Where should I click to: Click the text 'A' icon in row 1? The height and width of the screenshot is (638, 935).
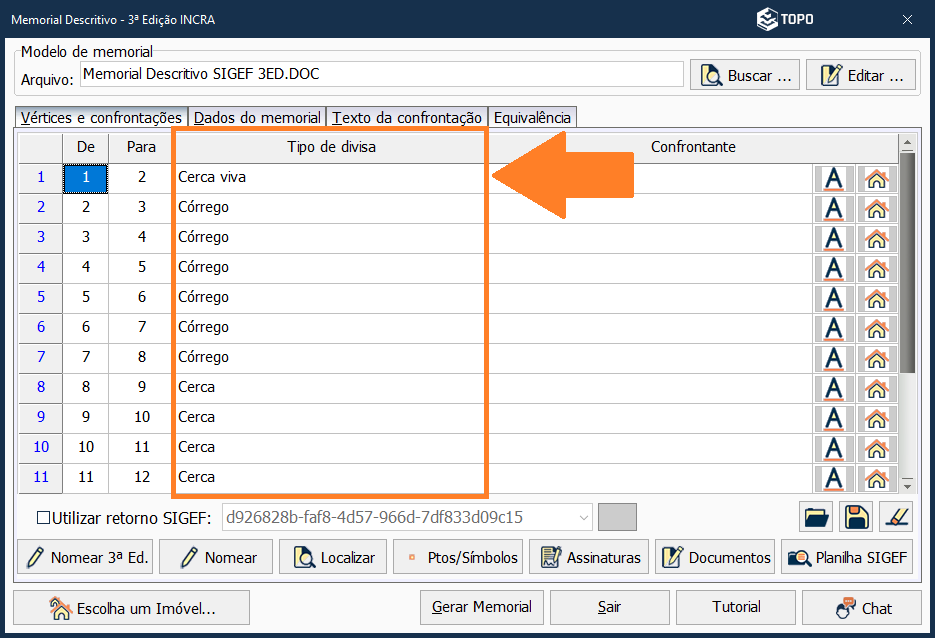click(x=834, y=179)
